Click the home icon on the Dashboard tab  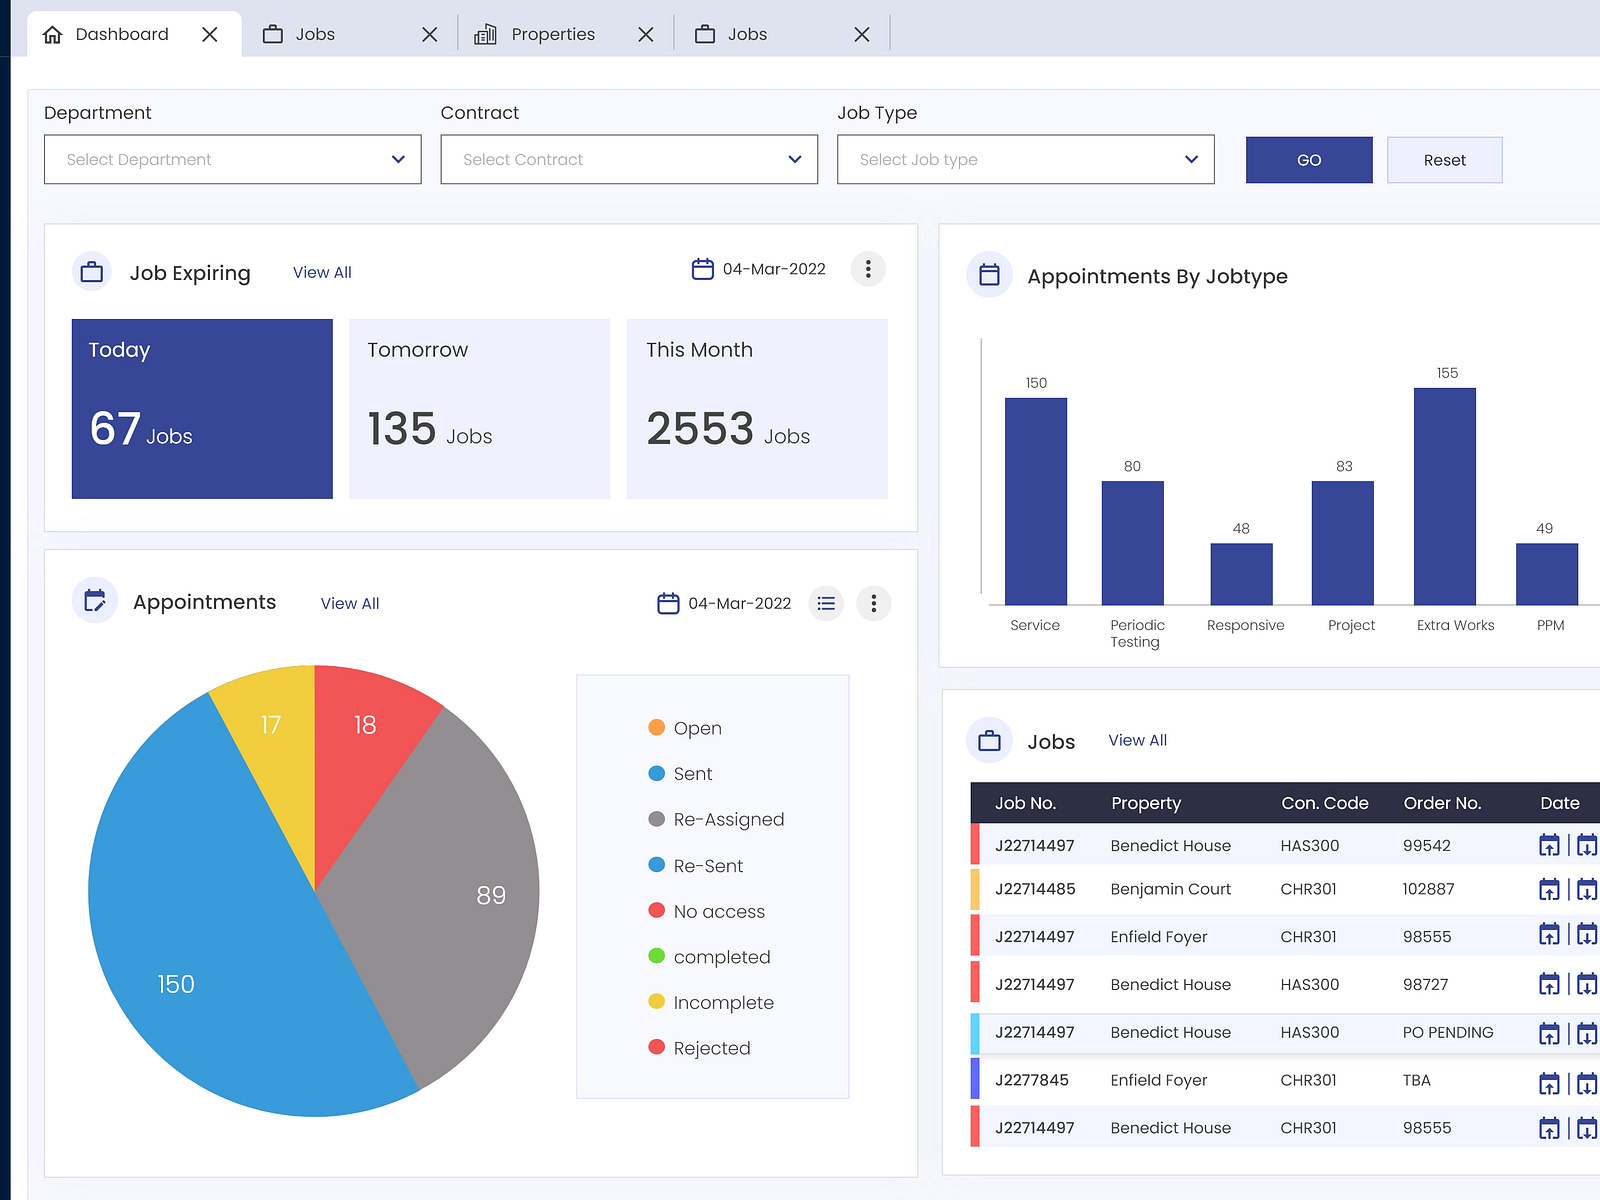coord(52,33)
